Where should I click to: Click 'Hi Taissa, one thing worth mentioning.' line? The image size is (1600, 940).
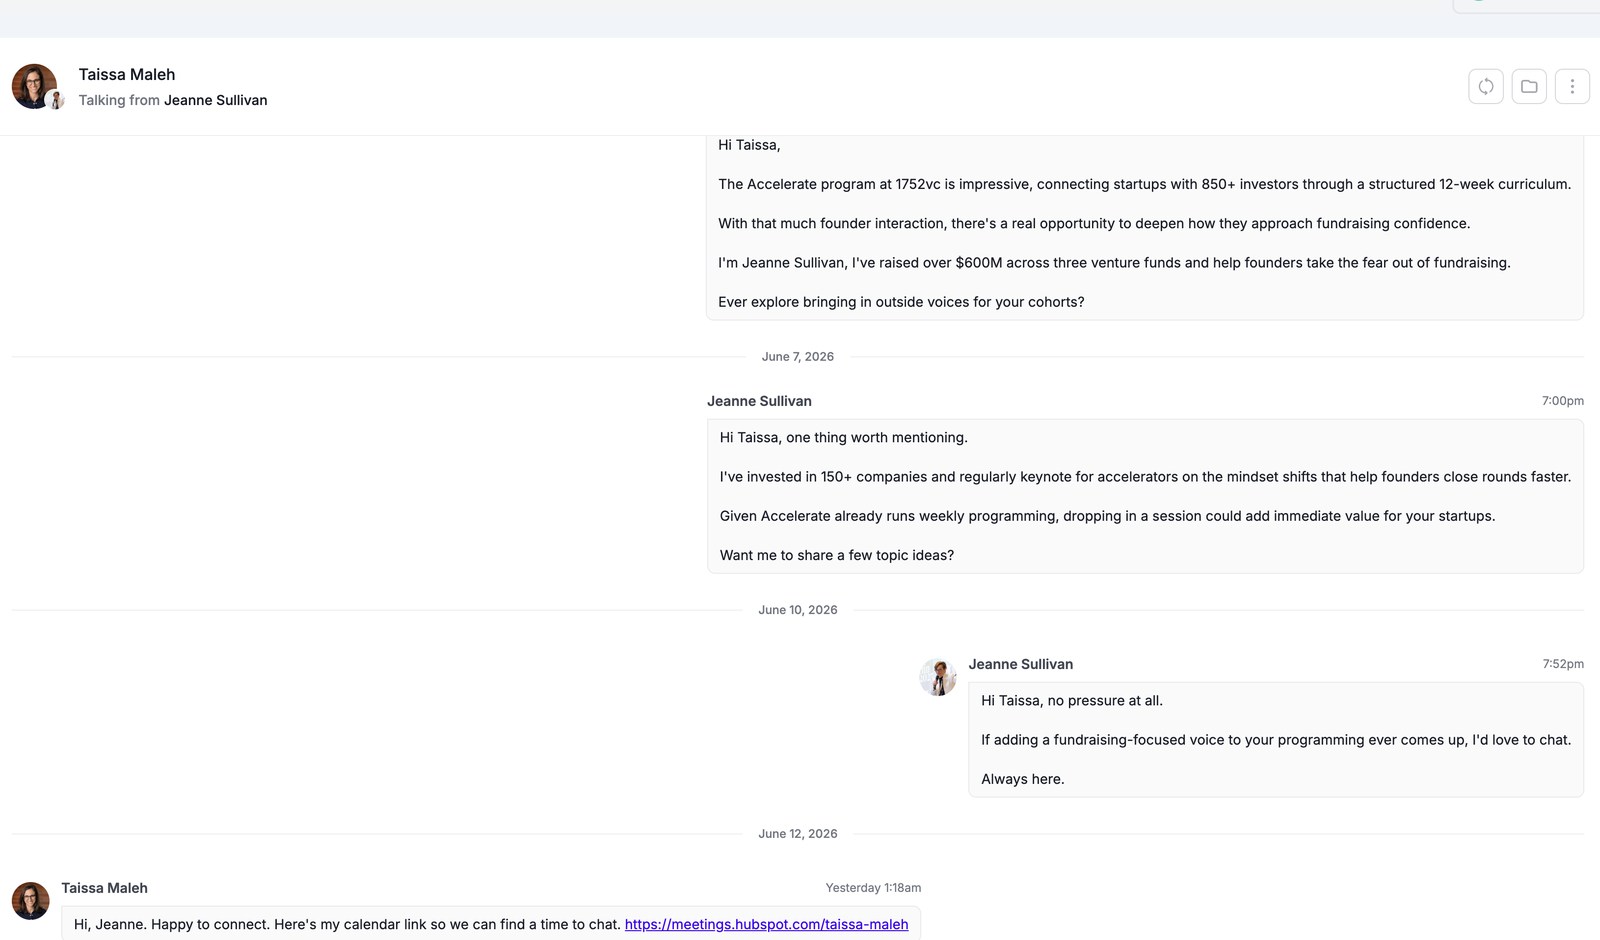coord(843,437)
